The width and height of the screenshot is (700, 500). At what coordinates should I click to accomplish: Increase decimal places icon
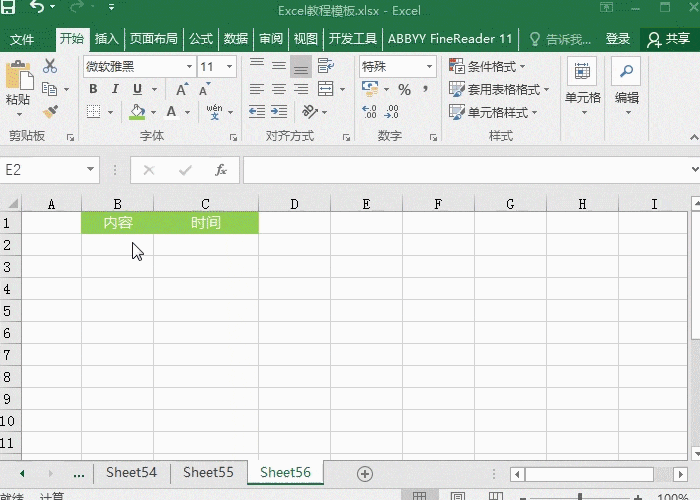tap(369, 112)
